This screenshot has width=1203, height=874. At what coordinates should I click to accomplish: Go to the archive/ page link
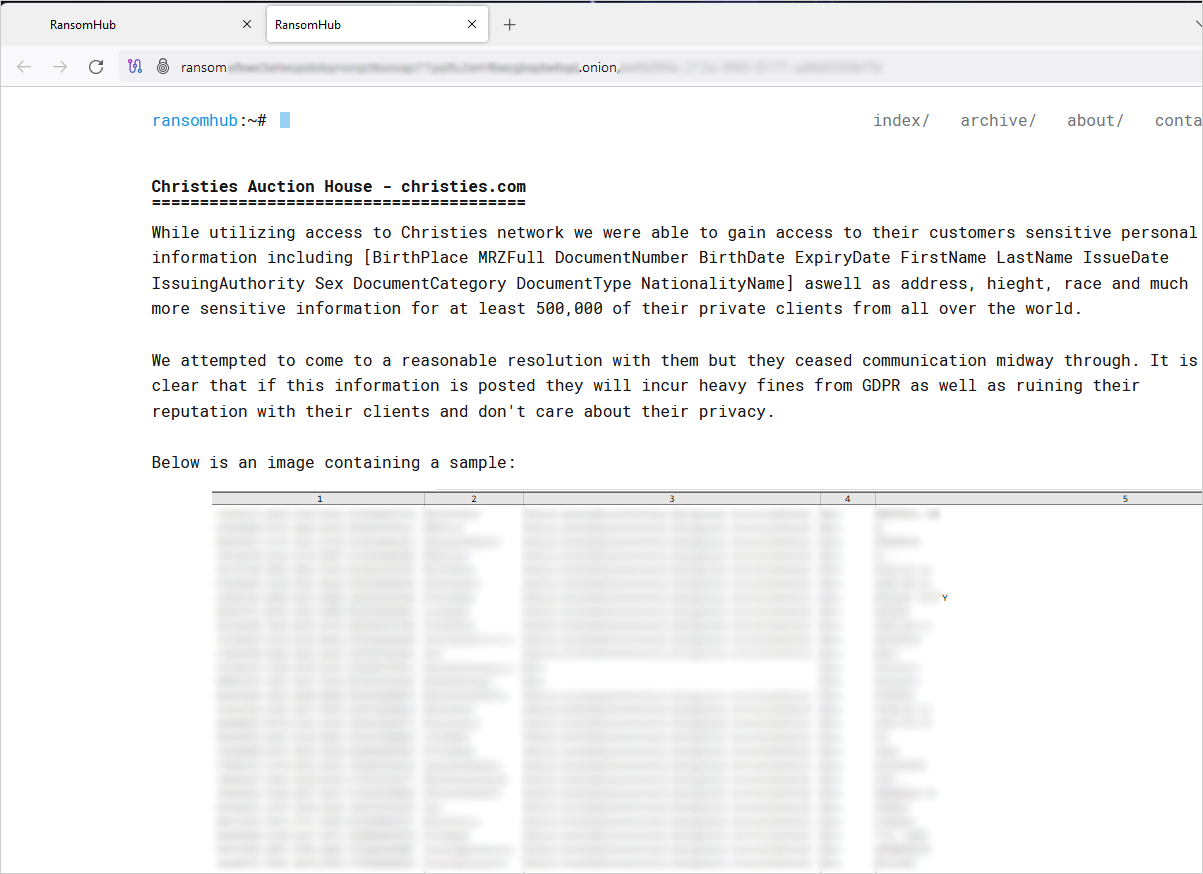click(998, 120)
